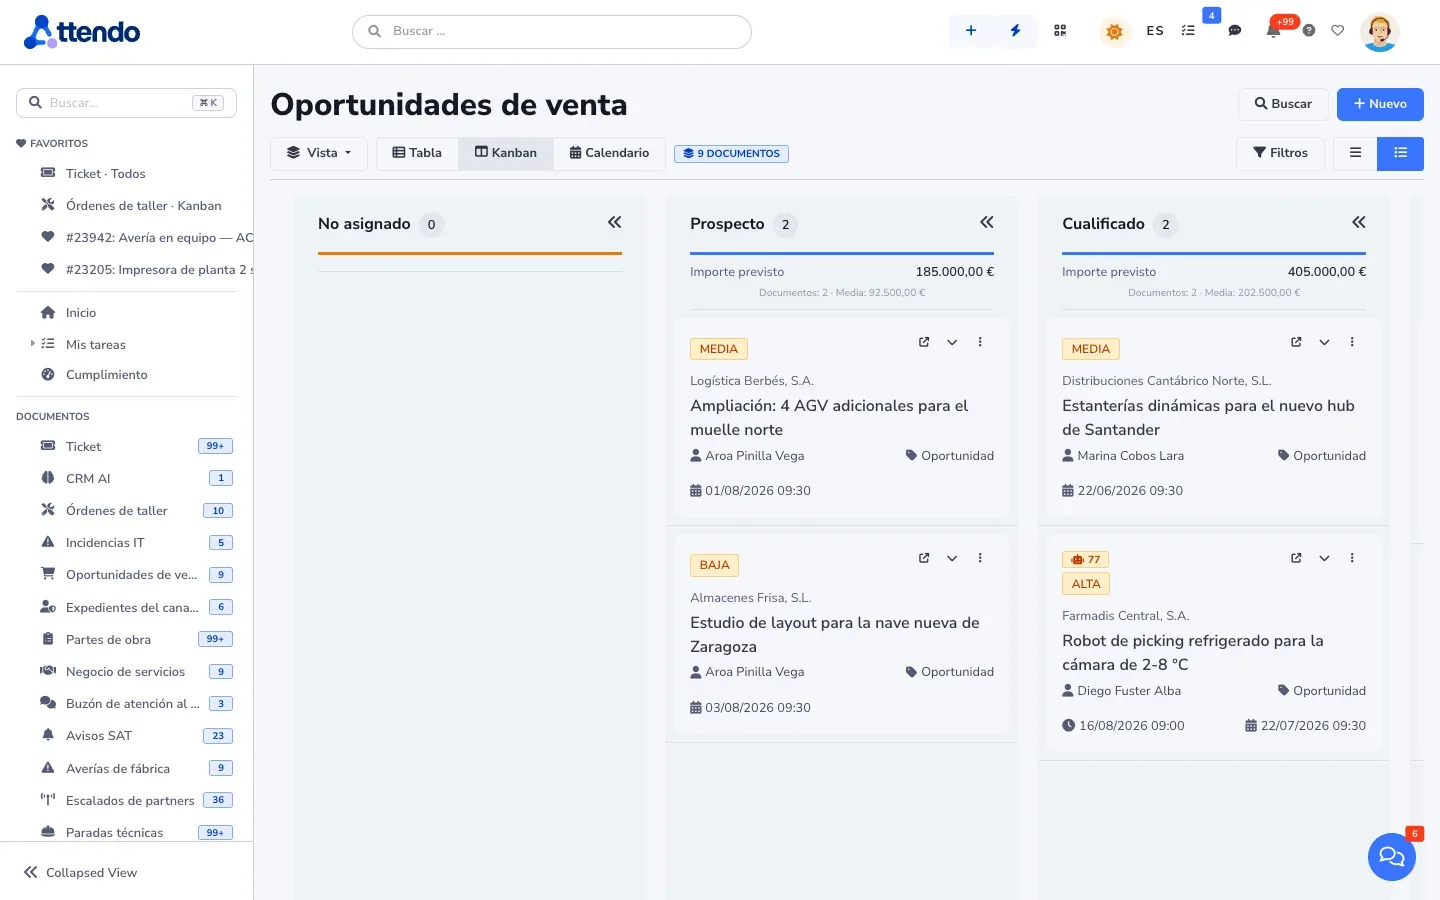Click the help question mark icon
Viewport: 1440px width, 900px height.
pos(1309,31)
